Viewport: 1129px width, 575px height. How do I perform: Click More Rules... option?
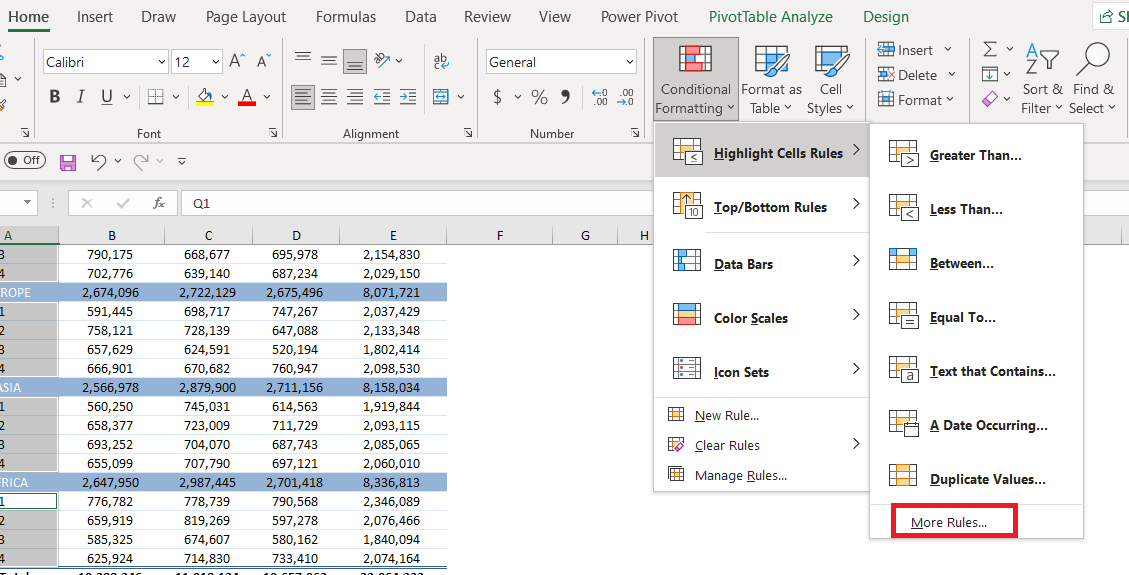(949, 523)
